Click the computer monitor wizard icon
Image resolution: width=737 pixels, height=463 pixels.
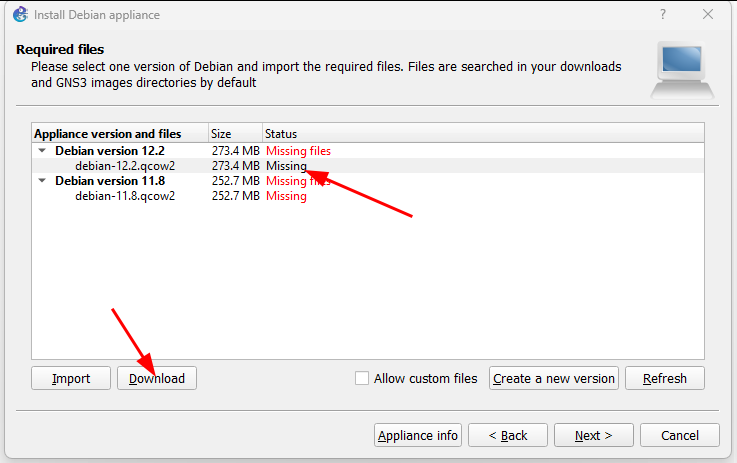click(x=683, y=70)
